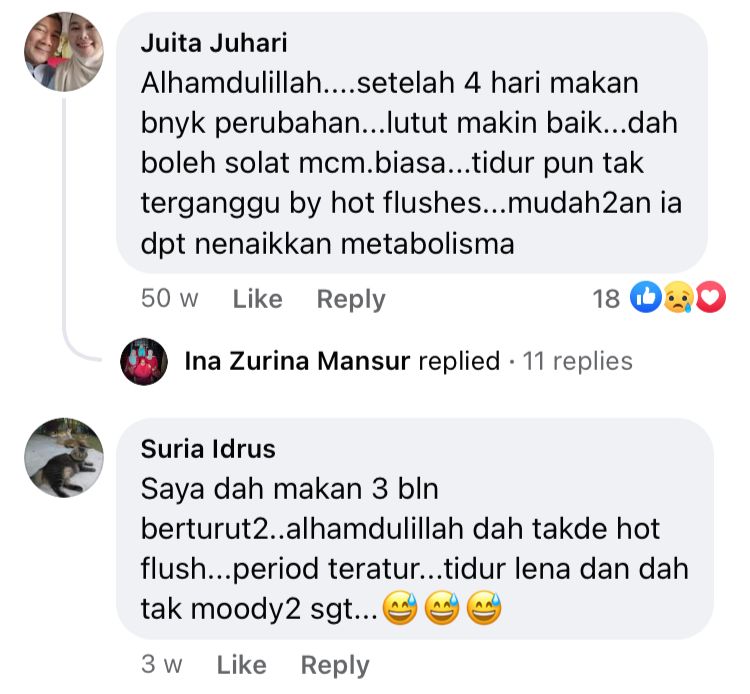Image resolution: width=750 pixels, height=694 pixels.
Task: Open Suria Idrus's profile name link
Action: pyautogui.click(x=208, y=449)
